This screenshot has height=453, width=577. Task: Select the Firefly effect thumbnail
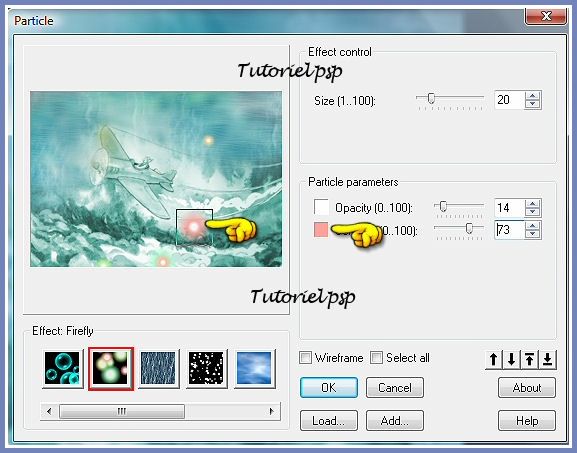[x=111, y=368]
